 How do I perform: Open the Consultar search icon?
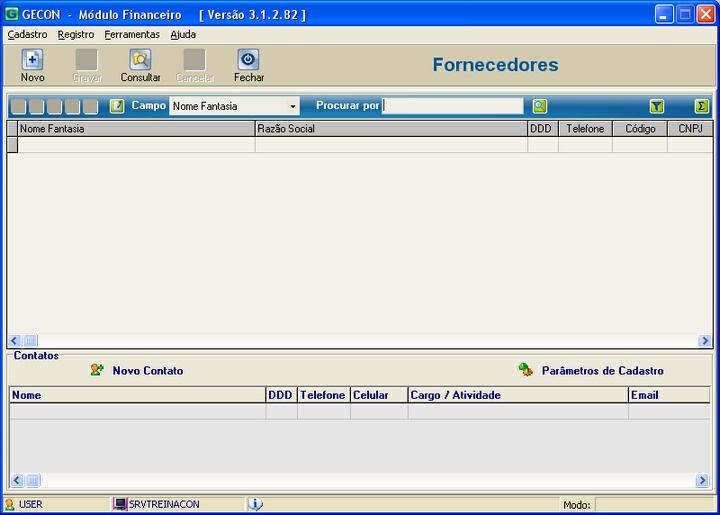click(140, 60)
